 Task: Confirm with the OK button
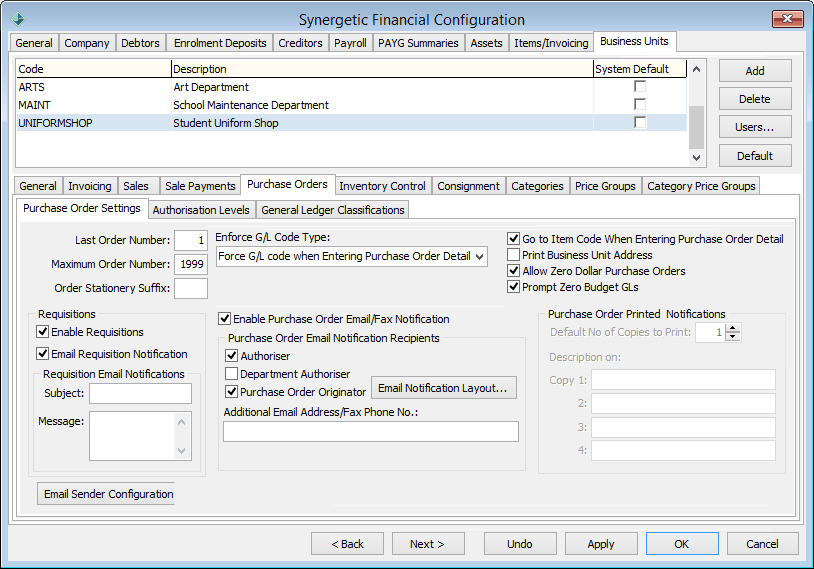click(x=682, y=544)
